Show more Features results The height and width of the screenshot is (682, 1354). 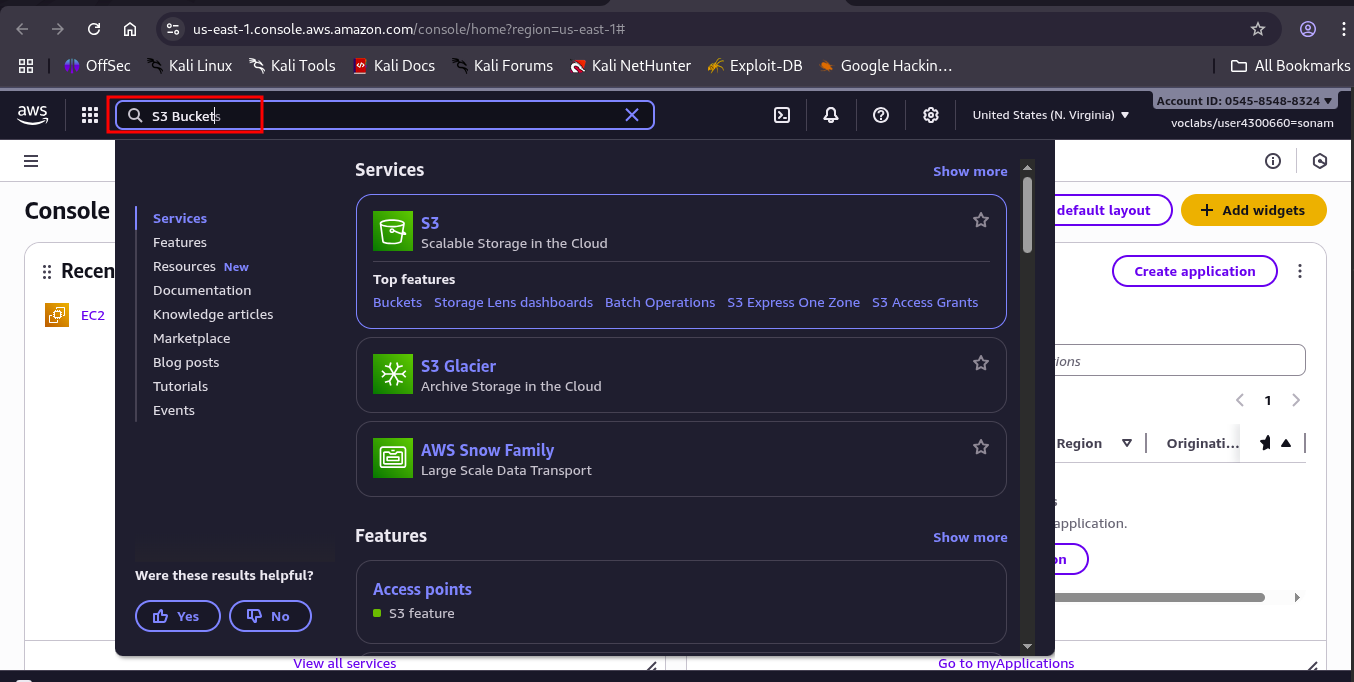tap(970, 537)
